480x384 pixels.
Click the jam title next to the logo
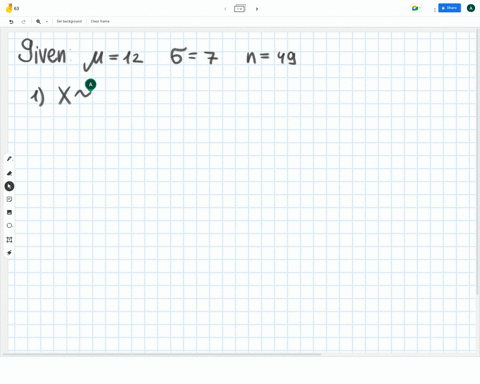pos(17,8)
